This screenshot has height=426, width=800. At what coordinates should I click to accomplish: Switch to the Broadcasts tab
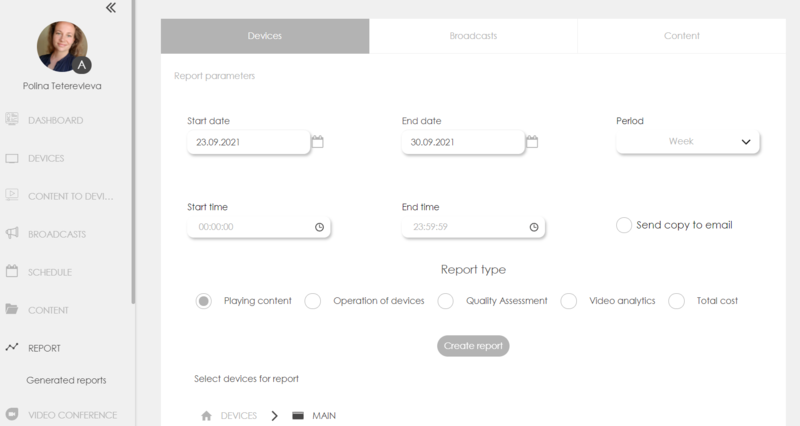coord(473,36)
